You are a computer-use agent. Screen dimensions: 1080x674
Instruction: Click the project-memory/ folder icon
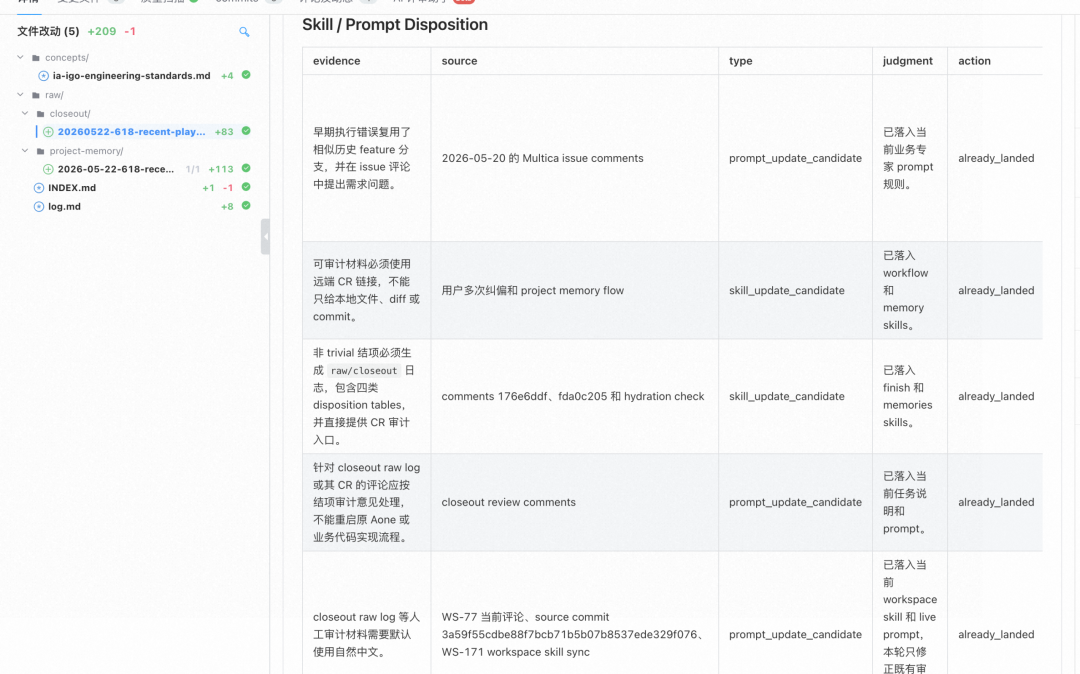[41, 151]
